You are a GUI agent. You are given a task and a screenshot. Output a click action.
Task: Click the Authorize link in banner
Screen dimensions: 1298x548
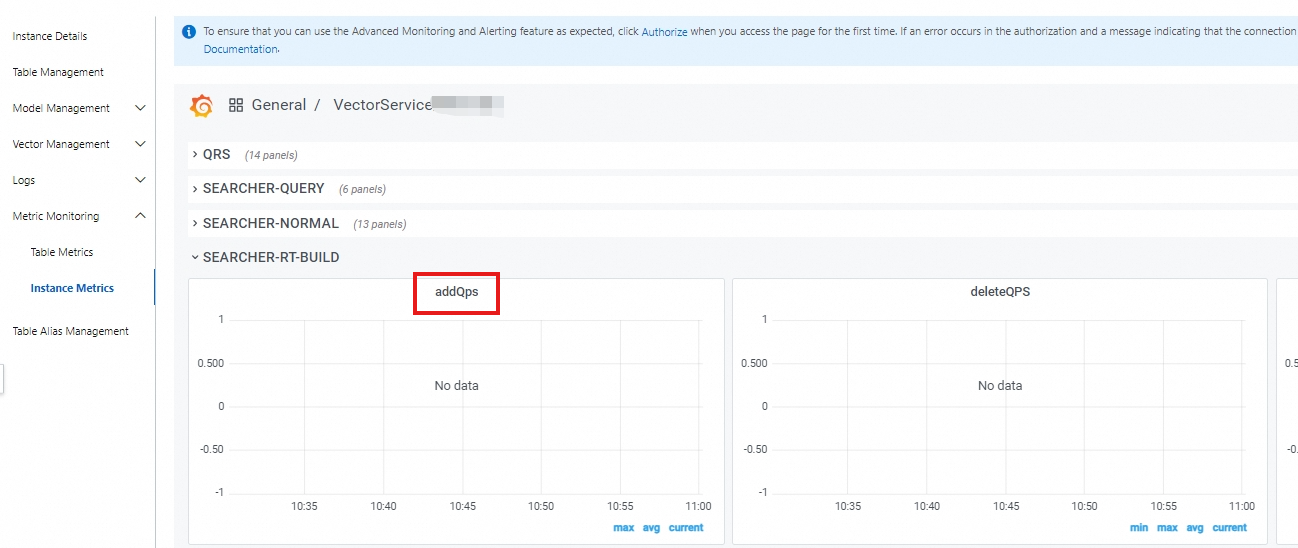664,32
